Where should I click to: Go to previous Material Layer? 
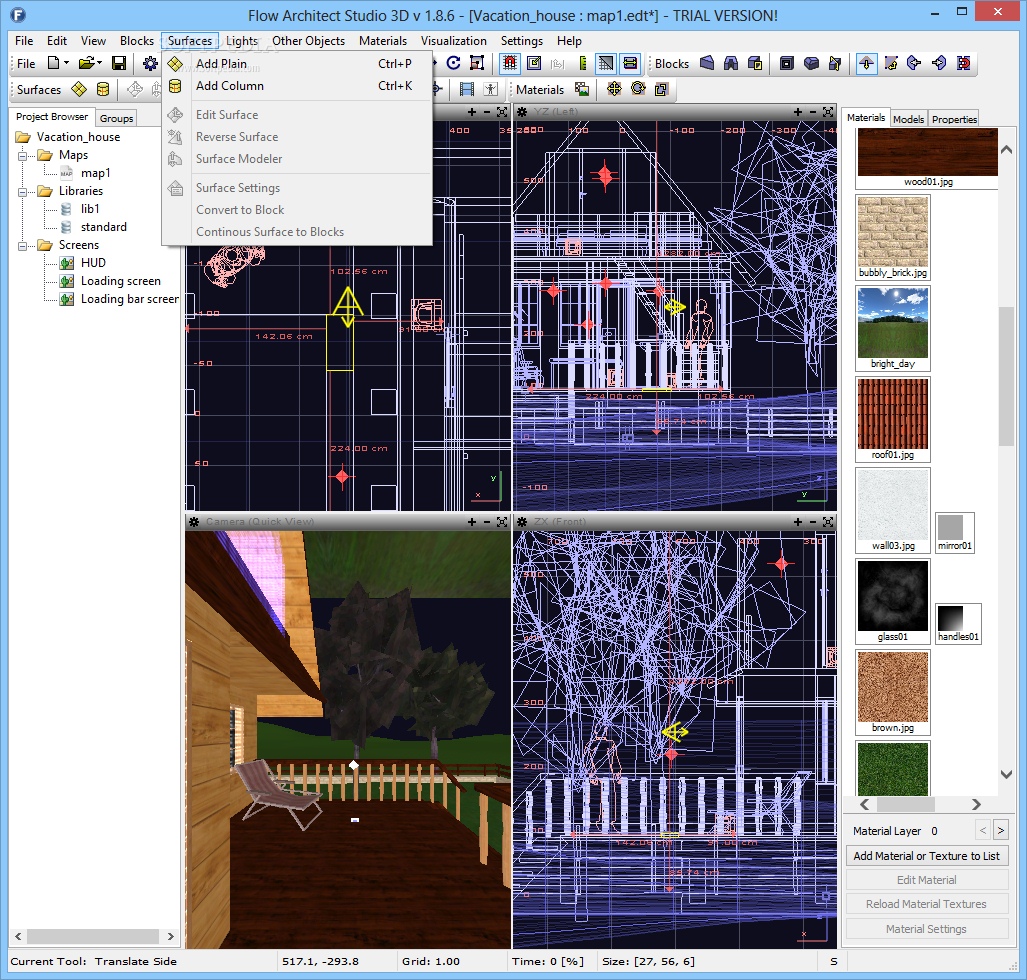click(982, 831)
